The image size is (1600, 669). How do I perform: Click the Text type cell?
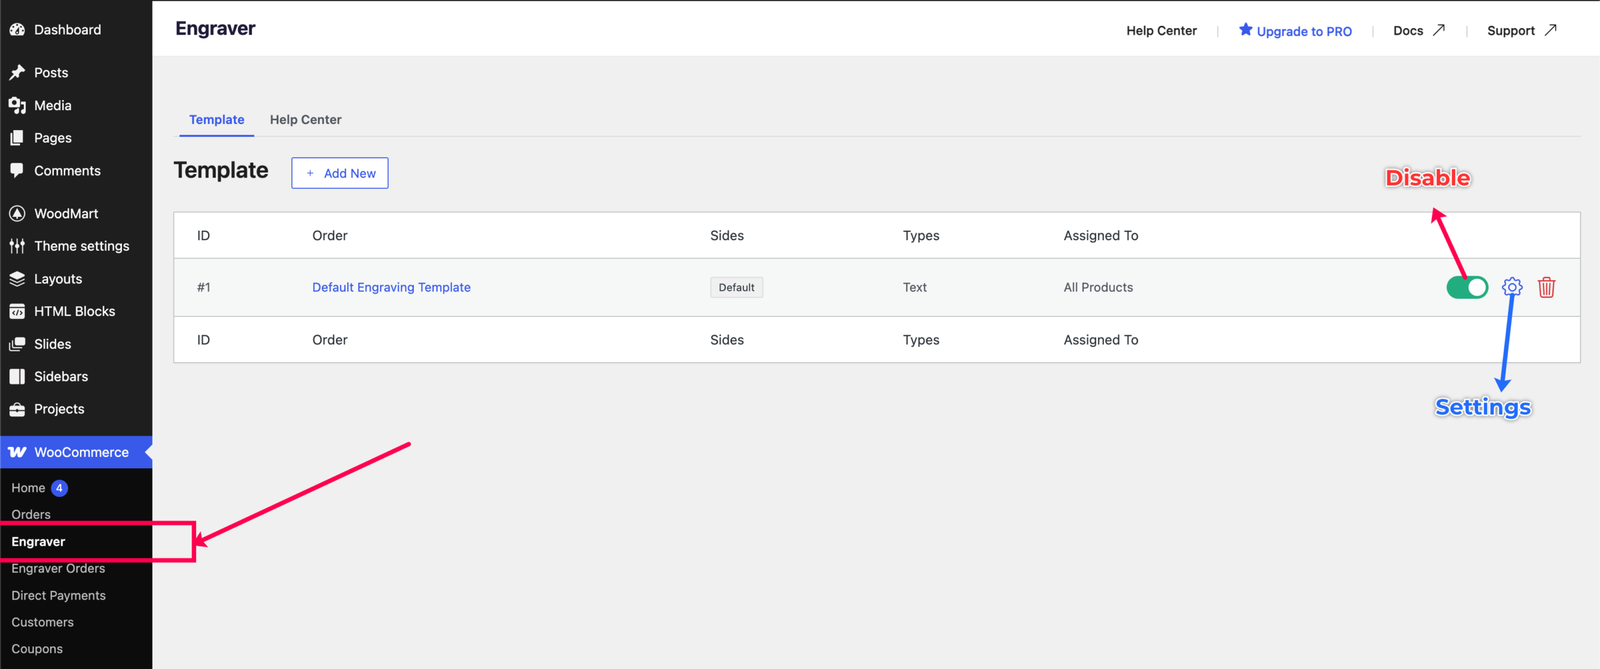(x=915, y=287)
